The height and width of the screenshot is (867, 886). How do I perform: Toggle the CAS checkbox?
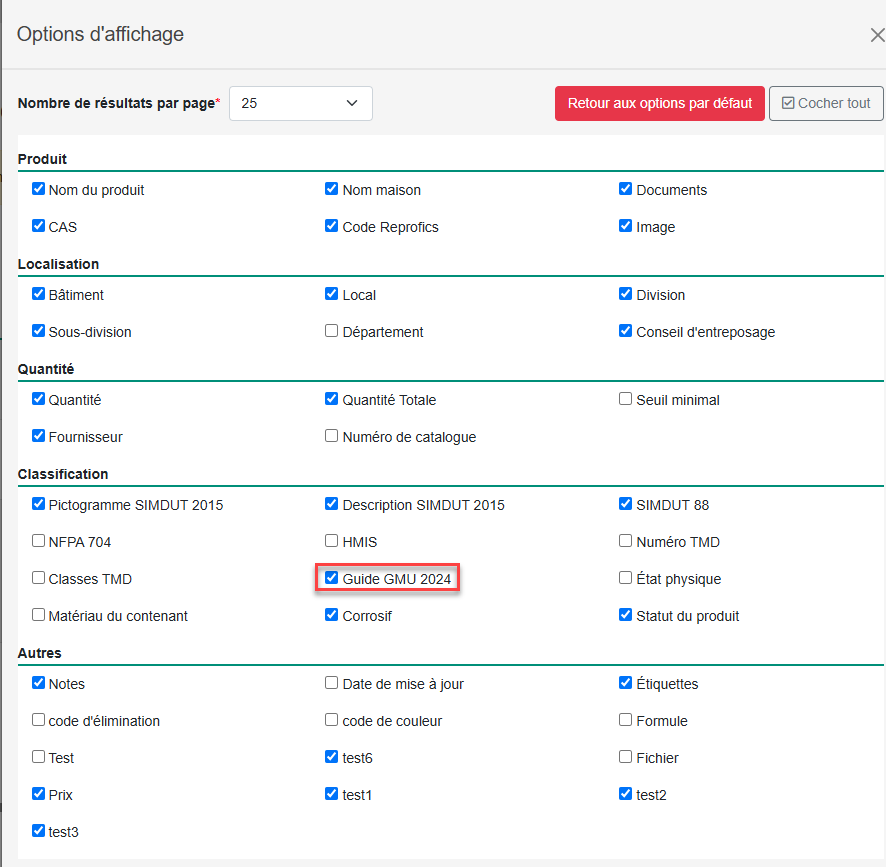38,226
